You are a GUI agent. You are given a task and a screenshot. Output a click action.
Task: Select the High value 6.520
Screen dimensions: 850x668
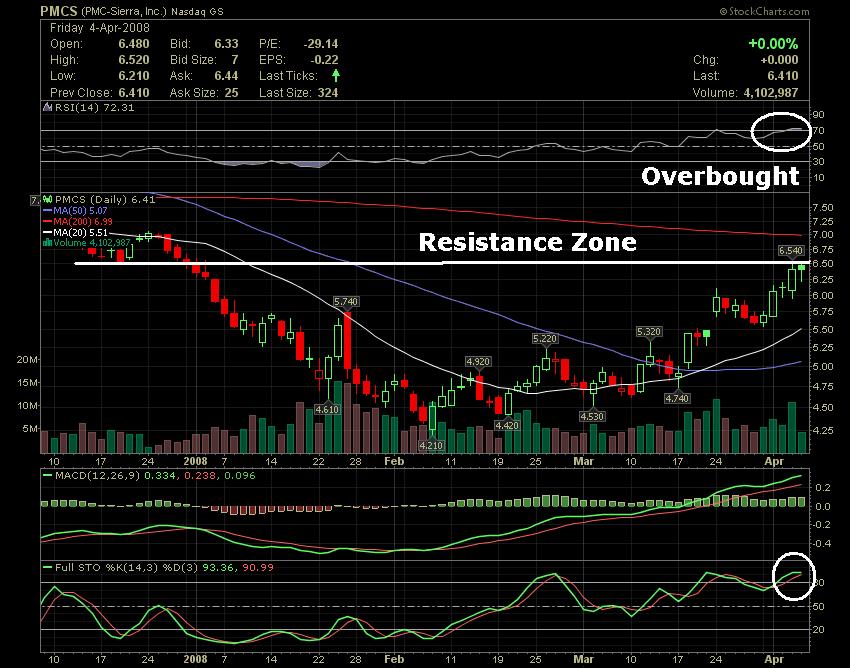pyautogui.click(x=134, y=60)
